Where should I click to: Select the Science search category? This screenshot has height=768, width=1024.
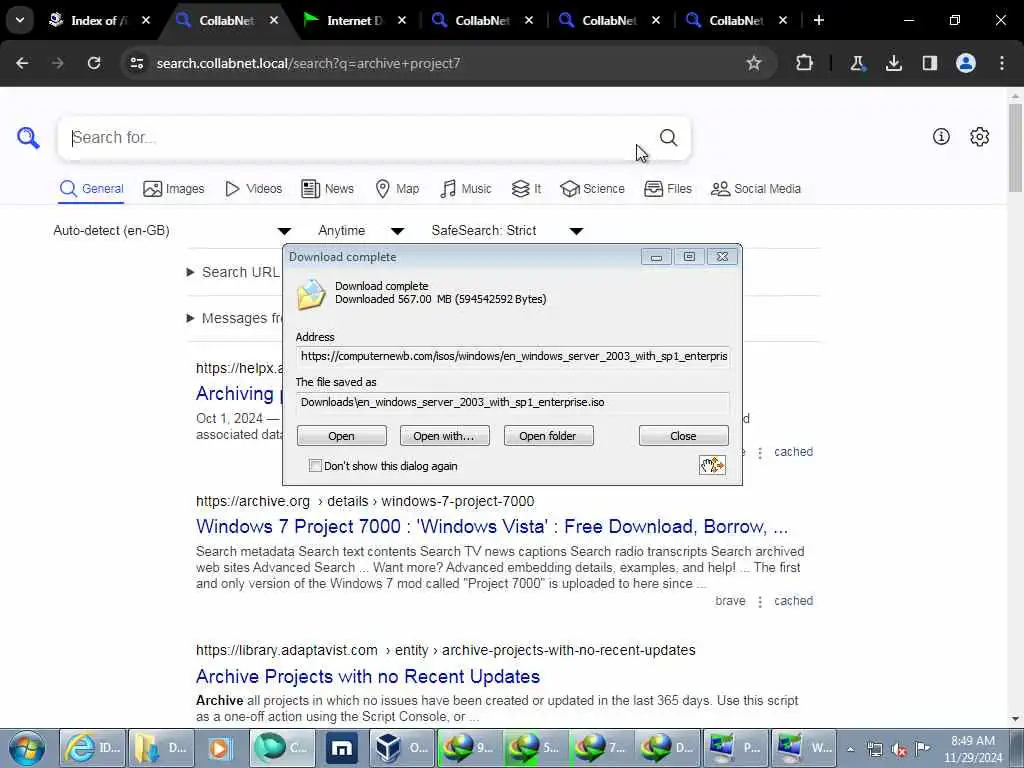tap(592, 189)
